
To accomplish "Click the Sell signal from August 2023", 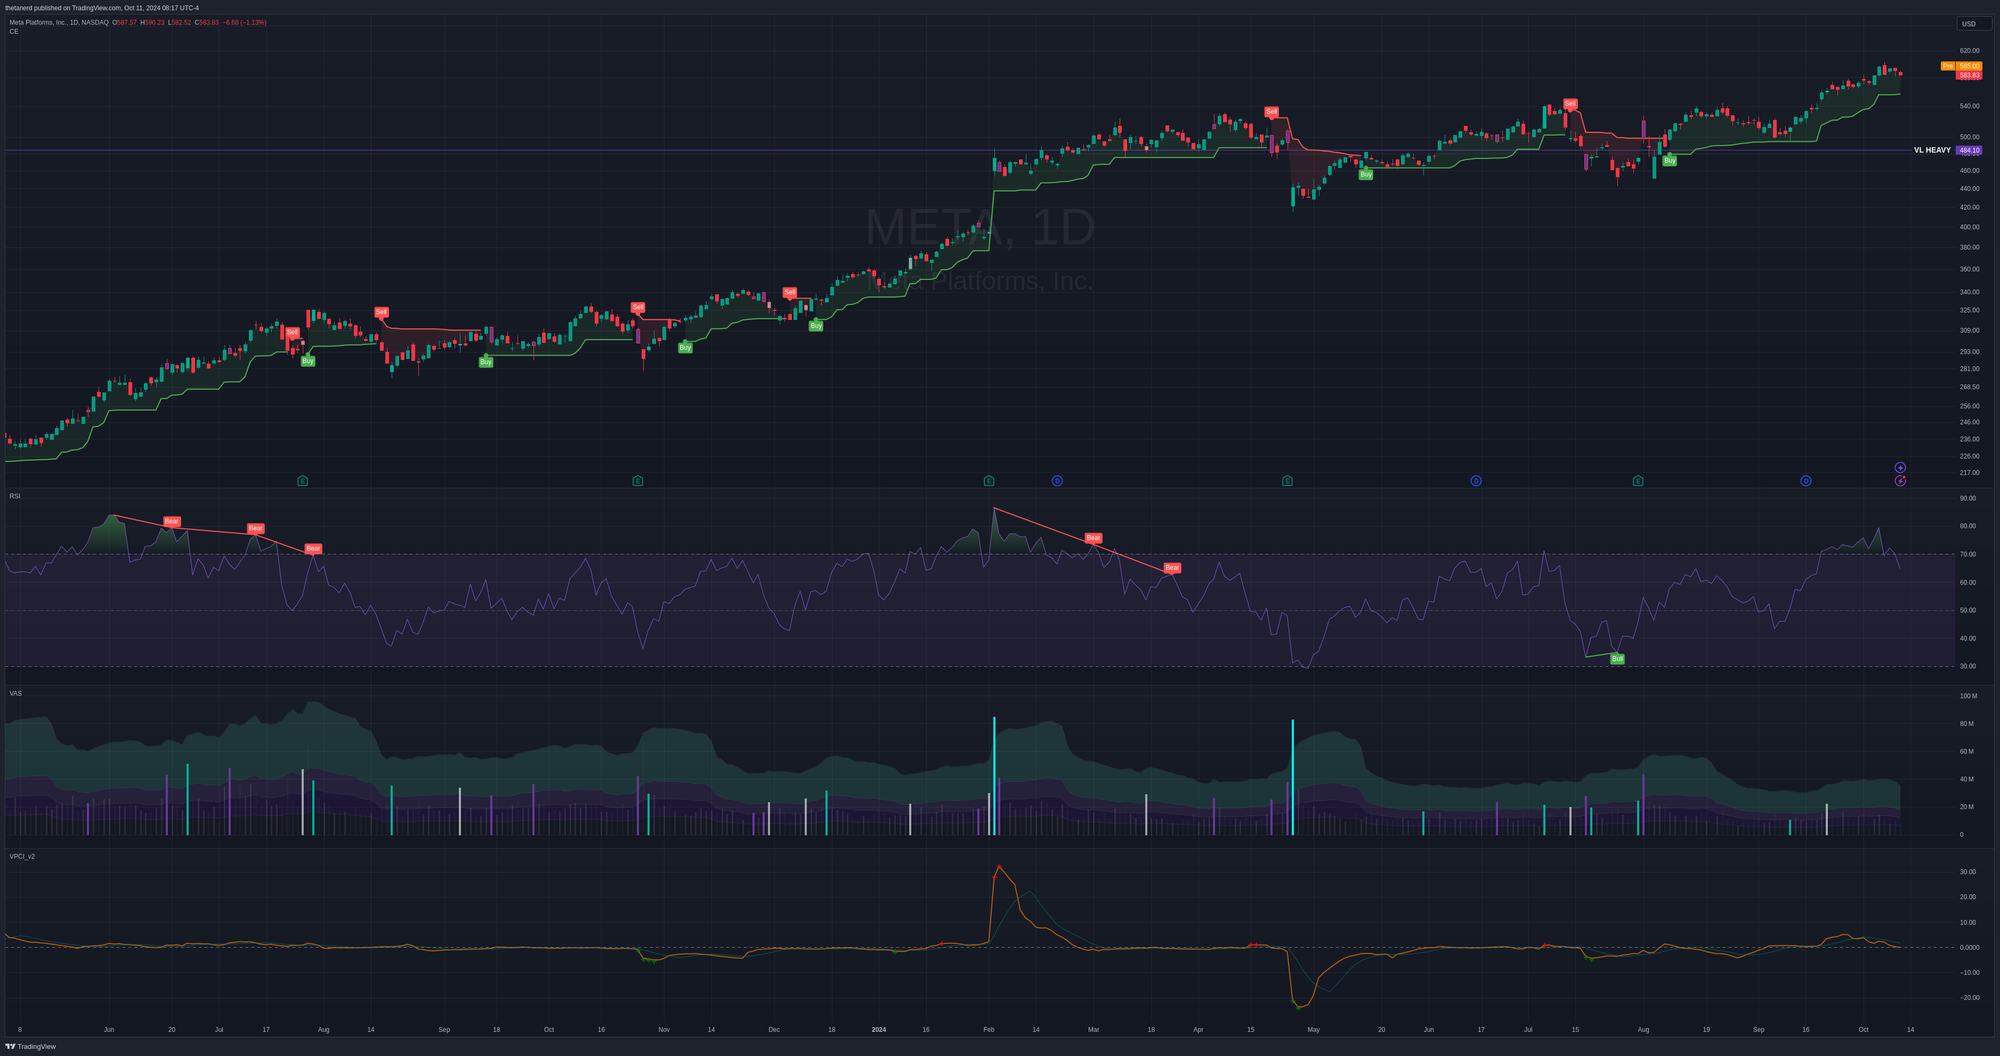I will pyautogui.click(x=381, y=312).
